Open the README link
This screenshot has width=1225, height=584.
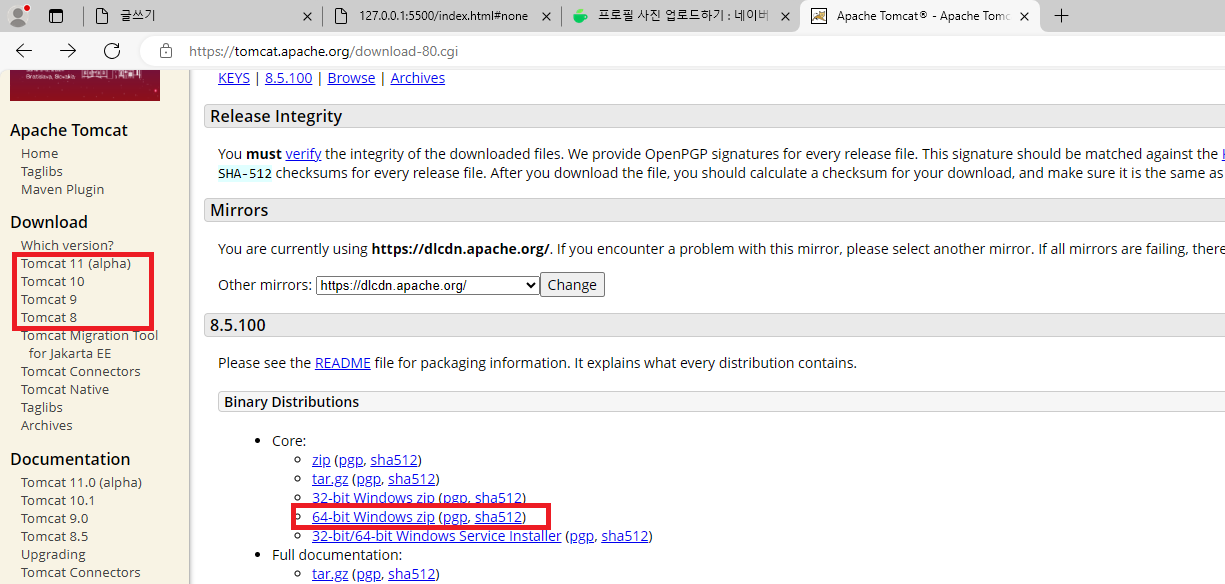tap(343, 363)
